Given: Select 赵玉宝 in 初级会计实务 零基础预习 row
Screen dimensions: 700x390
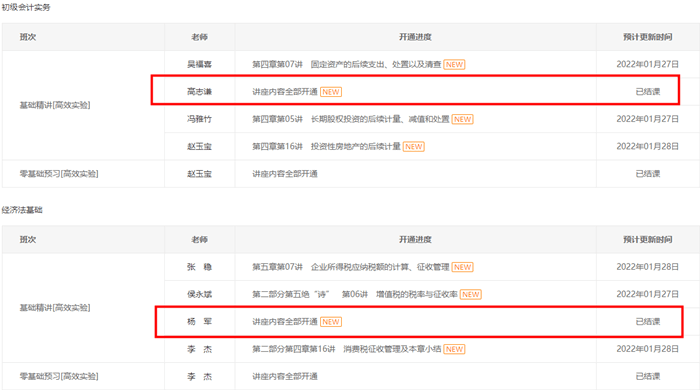Looking at the screenshot, I should (x=200, y=174).
